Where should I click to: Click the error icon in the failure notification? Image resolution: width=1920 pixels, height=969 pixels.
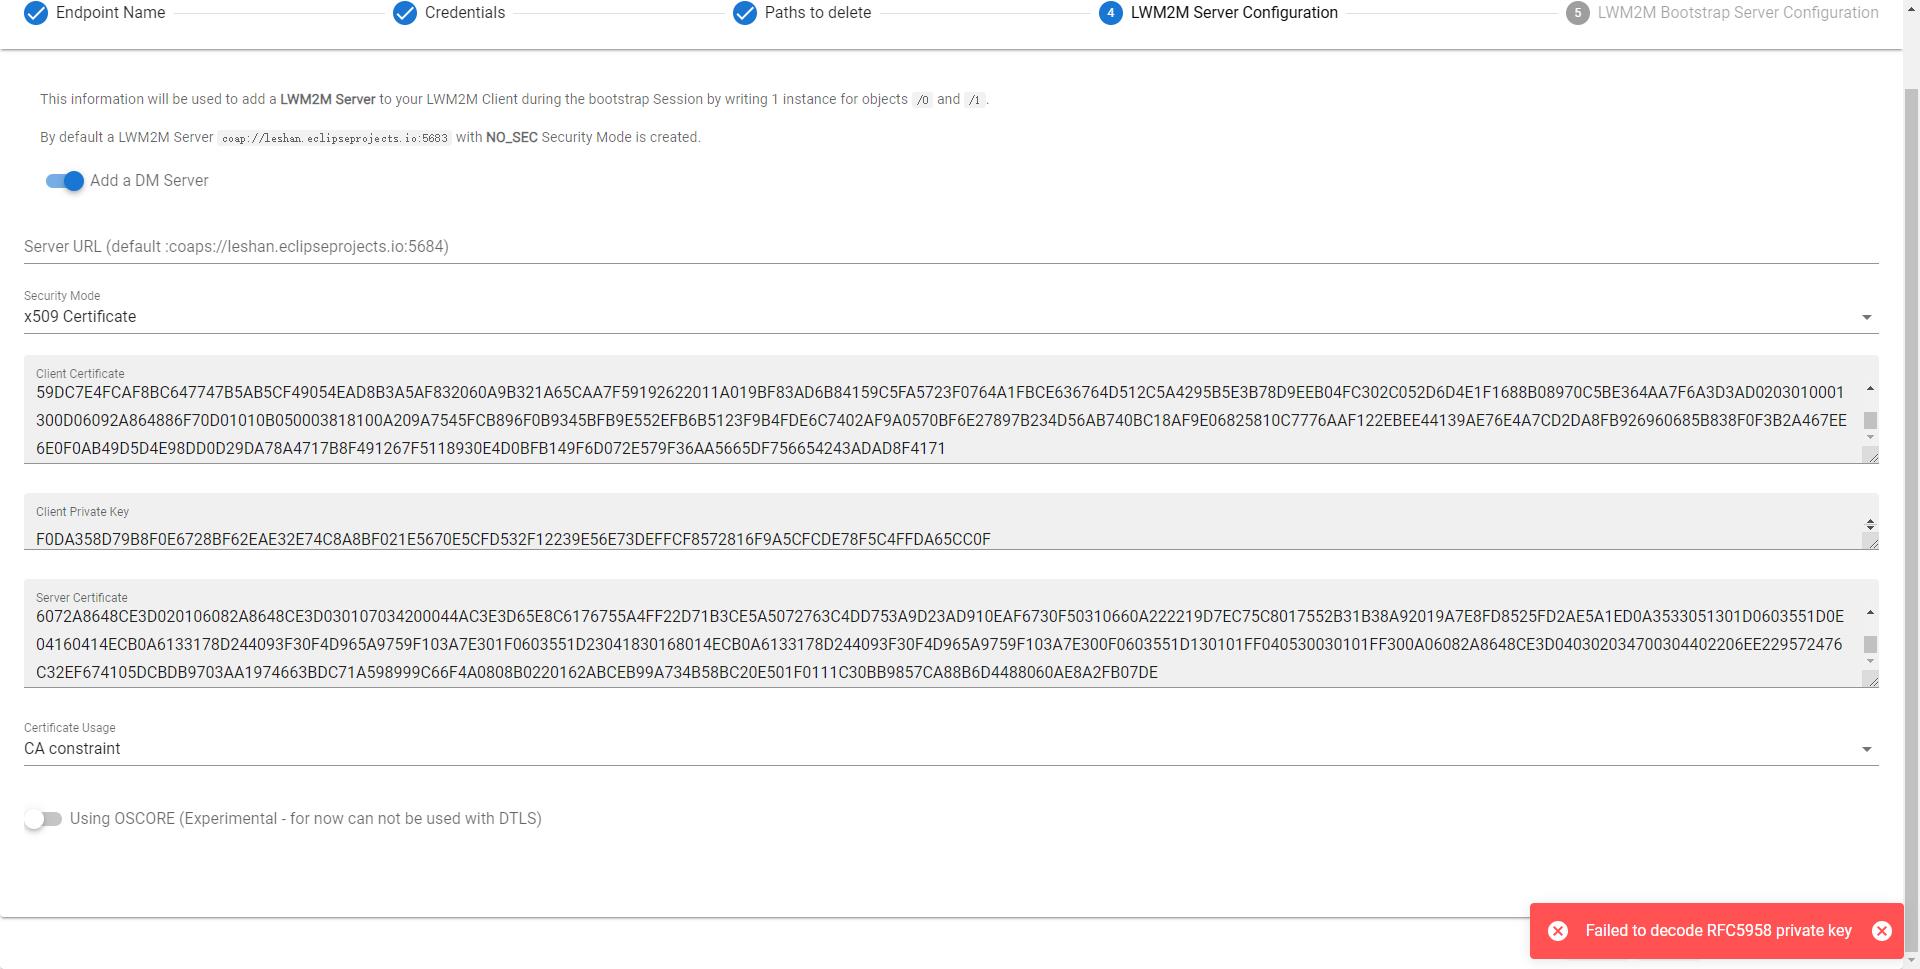click(x=1559, y=931)
